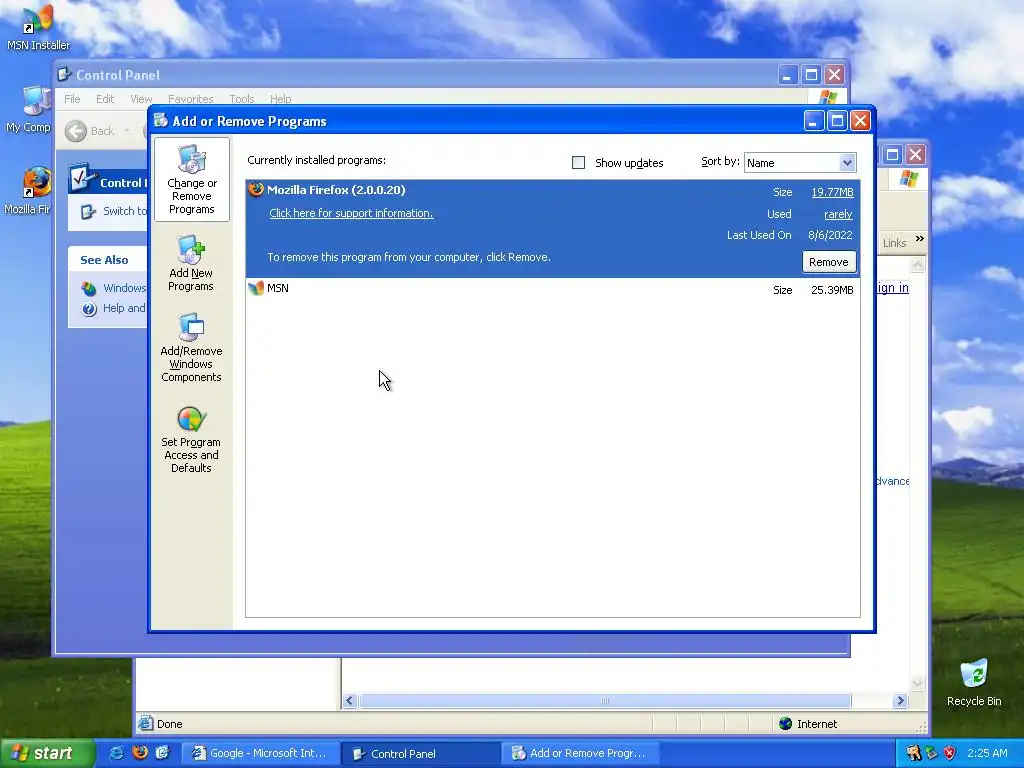Launch Firefox from Quick Launch bar

tap(140, 753)
